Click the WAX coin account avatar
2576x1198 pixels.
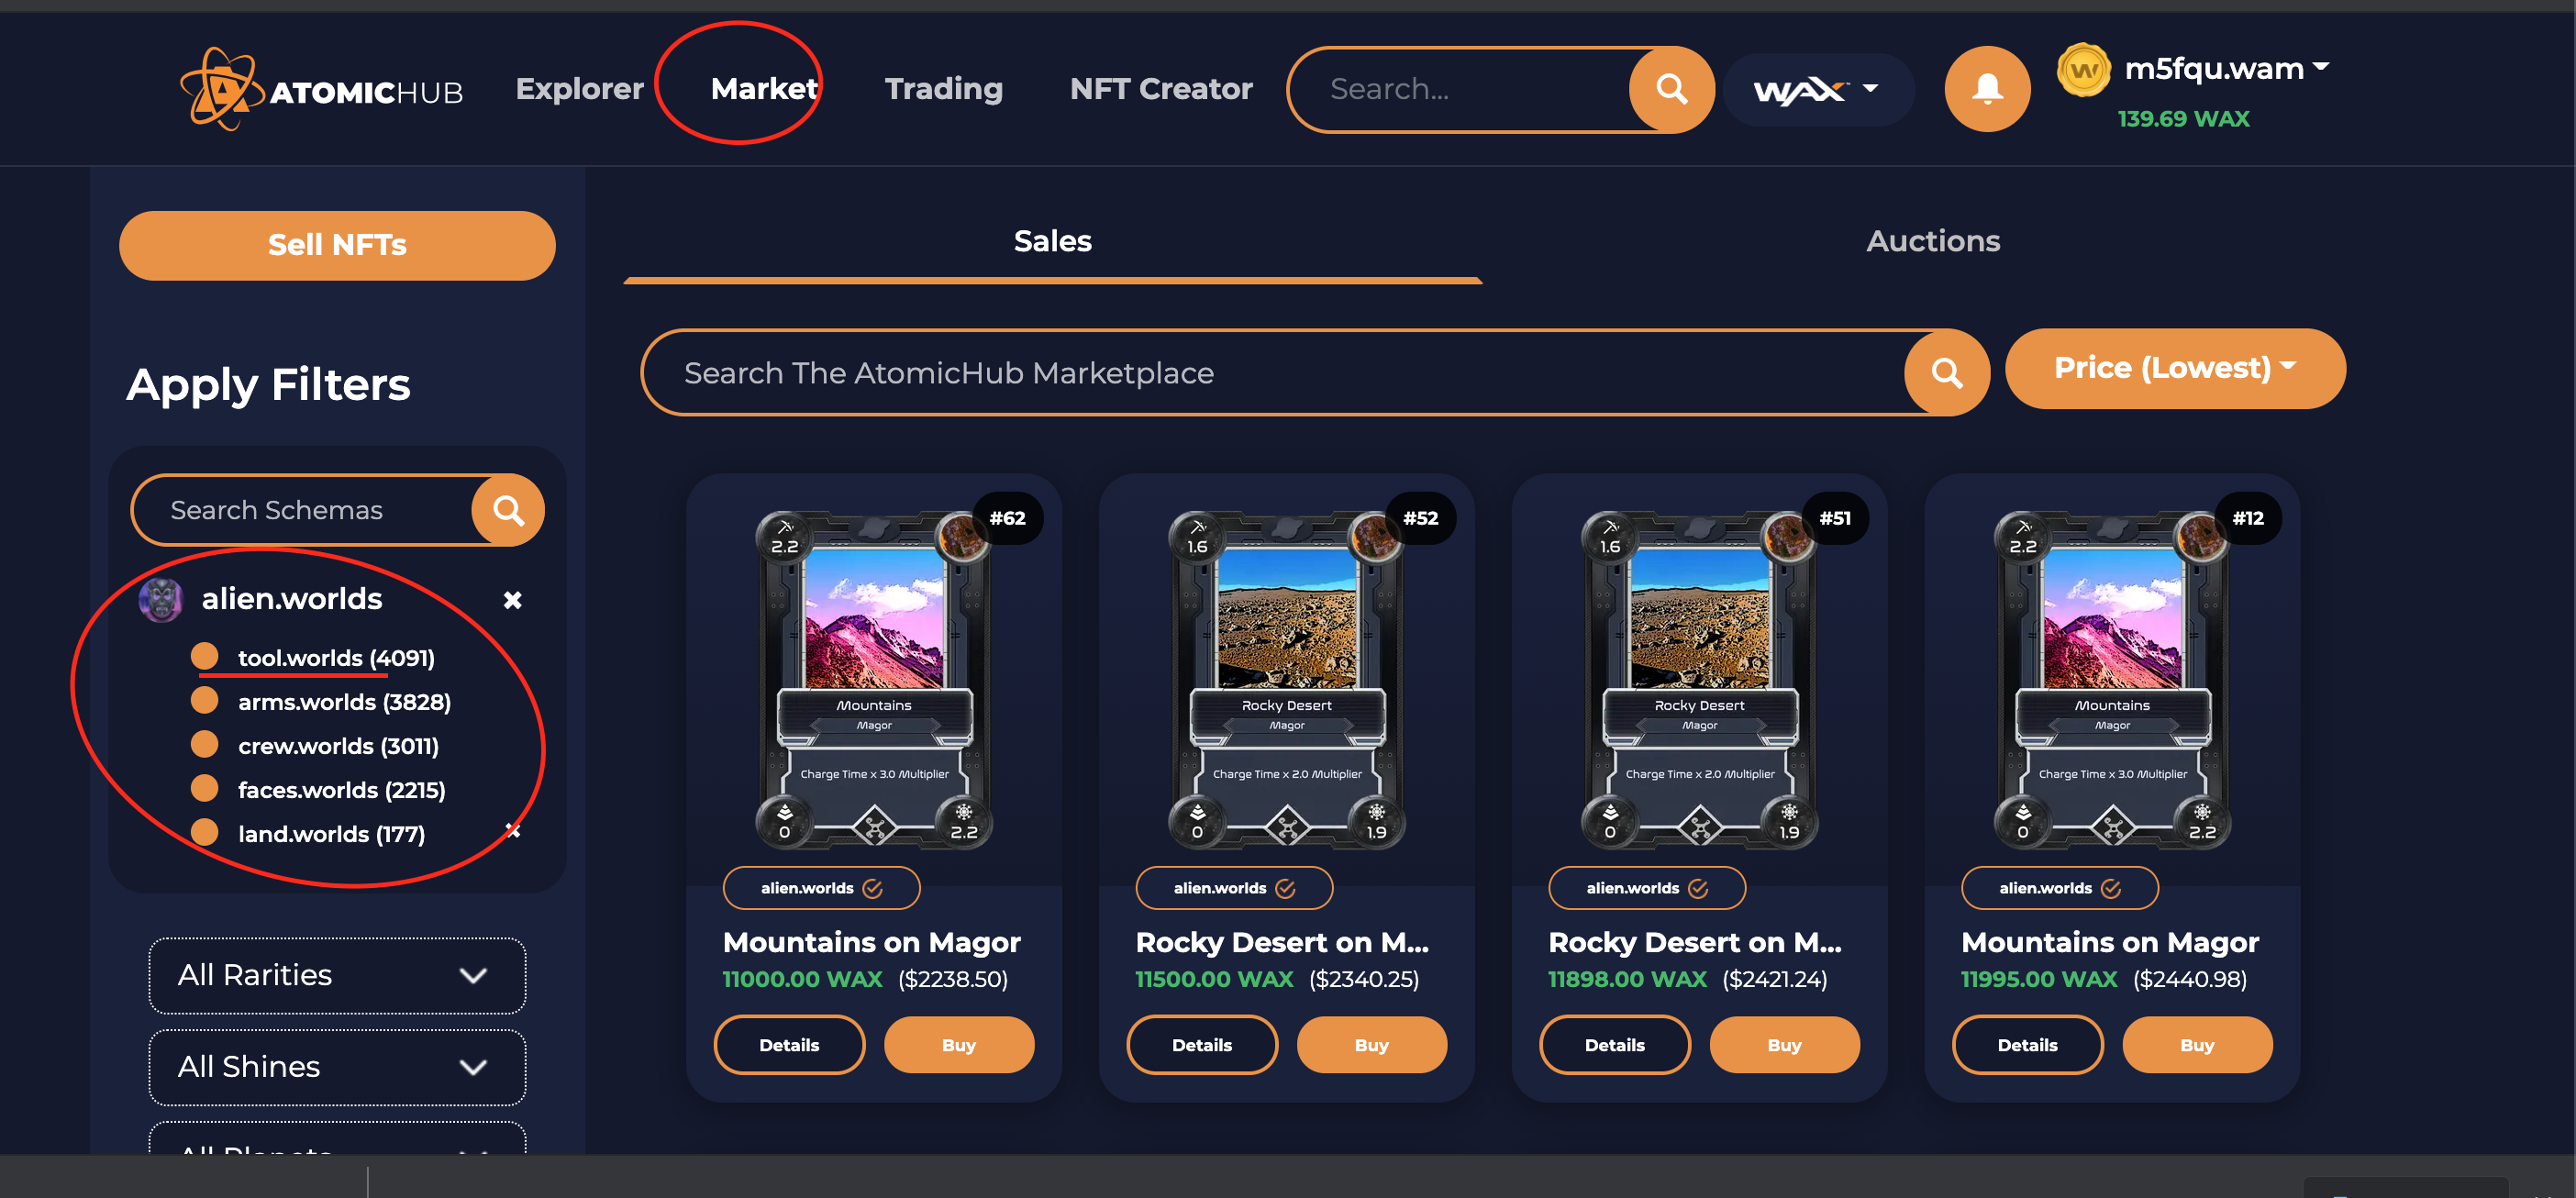tap(2083, 70)
